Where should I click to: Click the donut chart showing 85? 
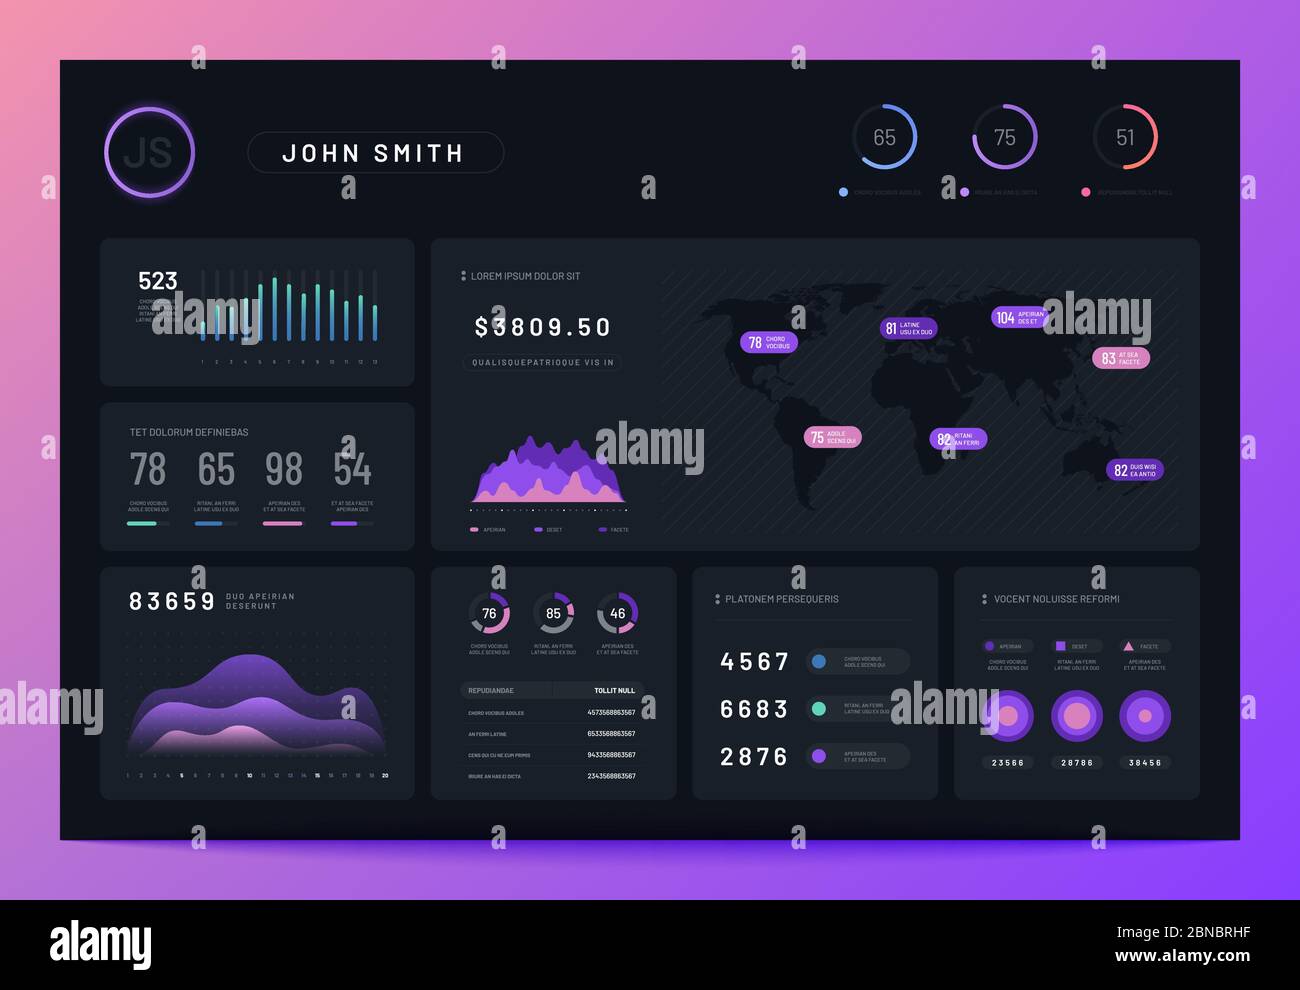pos(553,613)
